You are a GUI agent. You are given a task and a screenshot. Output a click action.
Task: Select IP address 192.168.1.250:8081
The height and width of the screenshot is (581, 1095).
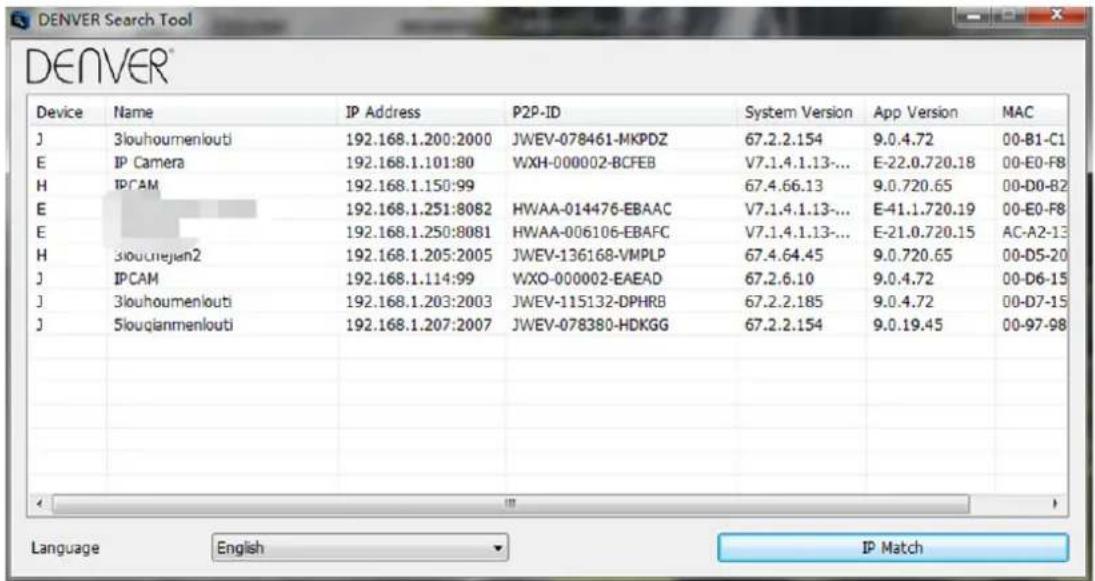[419, 233]
